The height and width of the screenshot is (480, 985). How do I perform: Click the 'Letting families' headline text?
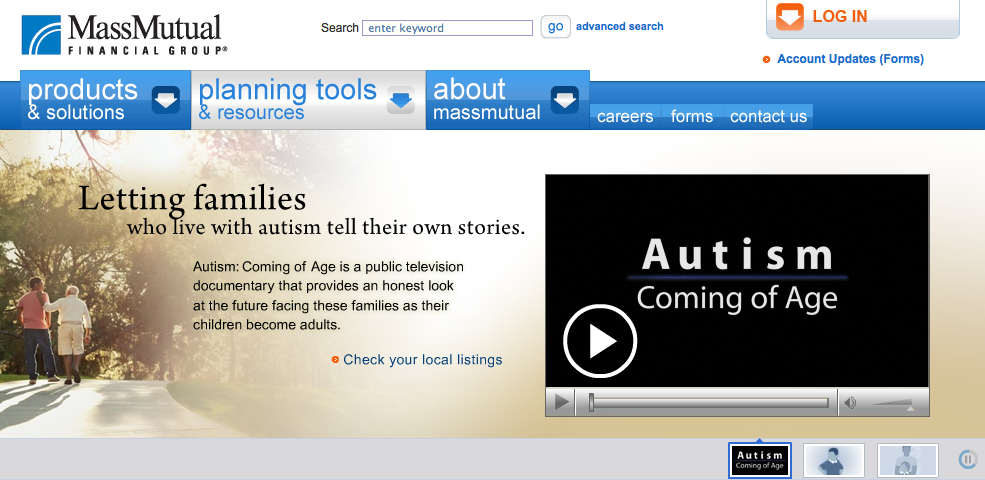click(x=192, y=199)
